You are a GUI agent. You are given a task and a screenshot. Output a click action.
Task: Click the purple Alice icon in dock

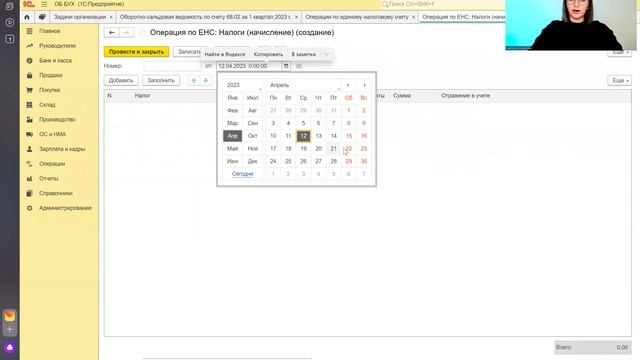(x=10, y=347)
